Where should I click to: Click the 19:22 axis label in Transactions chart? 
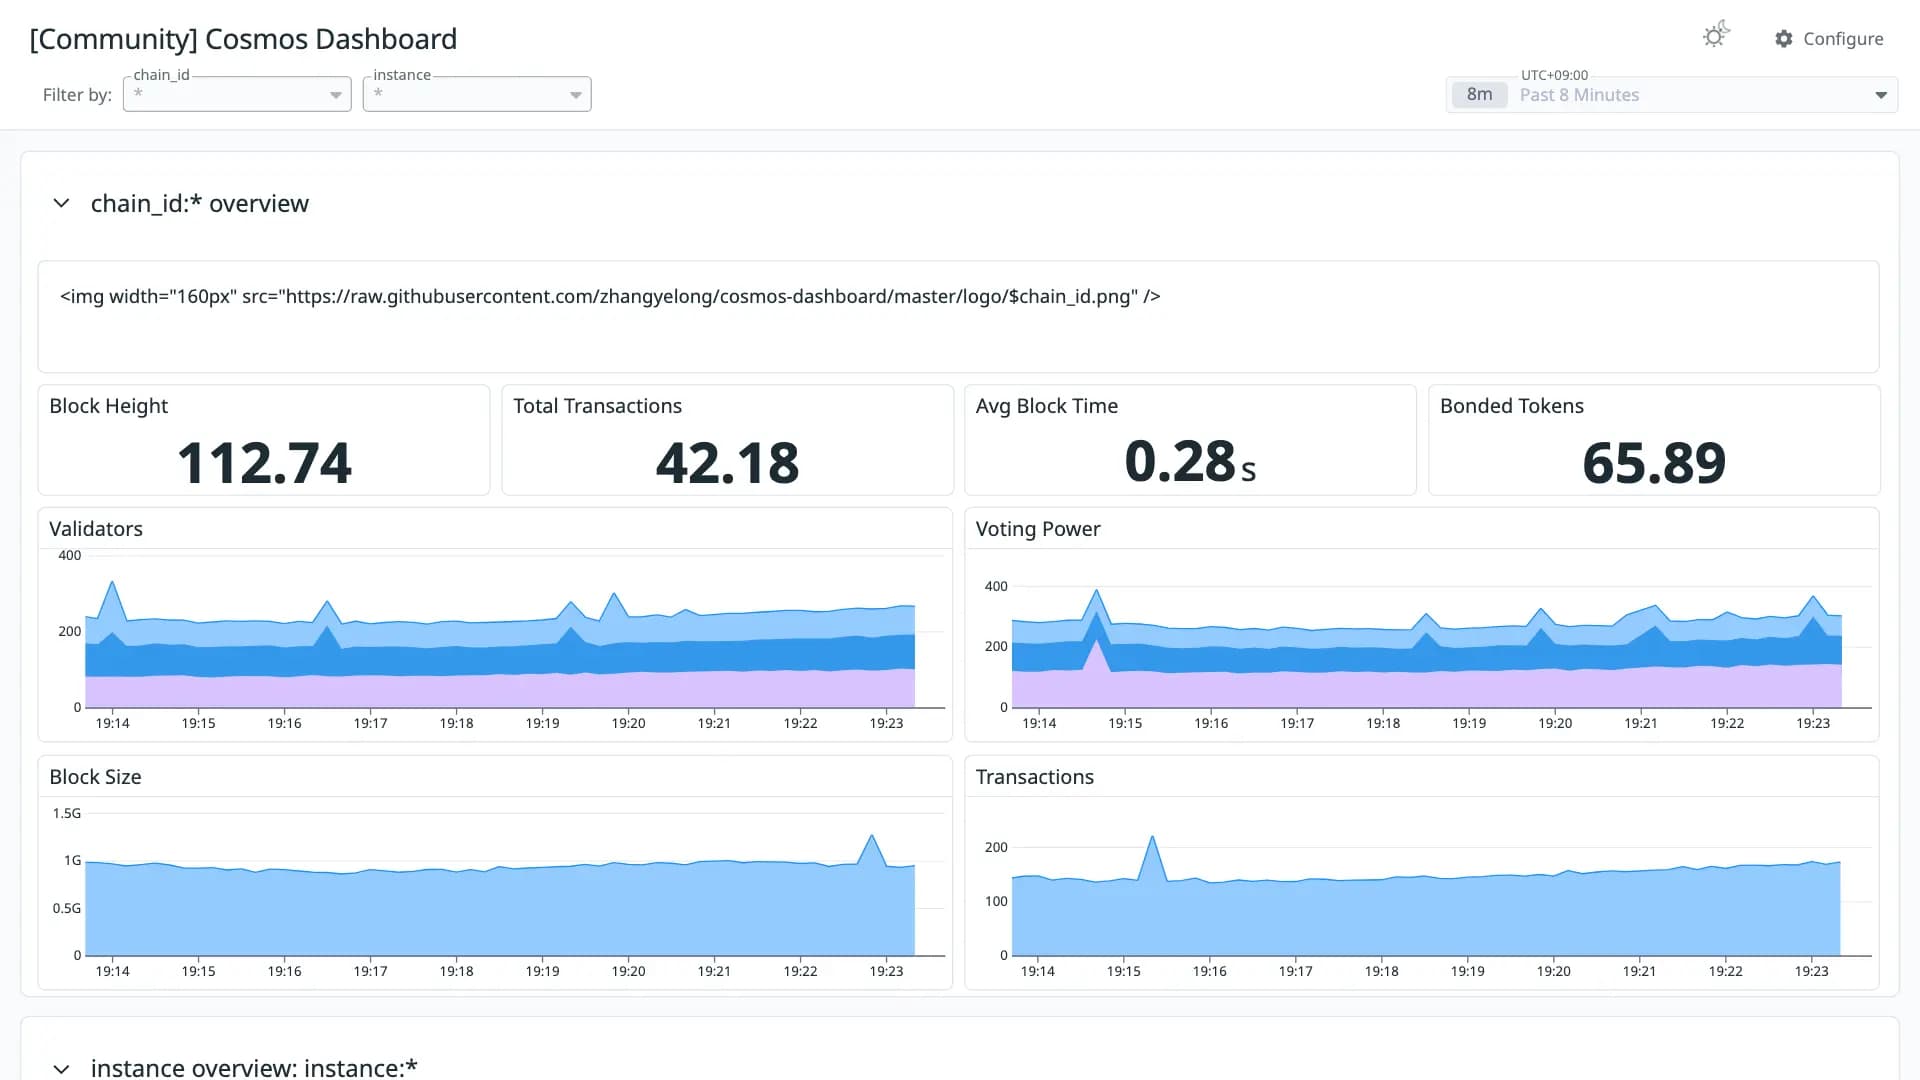coord(1725,971)
